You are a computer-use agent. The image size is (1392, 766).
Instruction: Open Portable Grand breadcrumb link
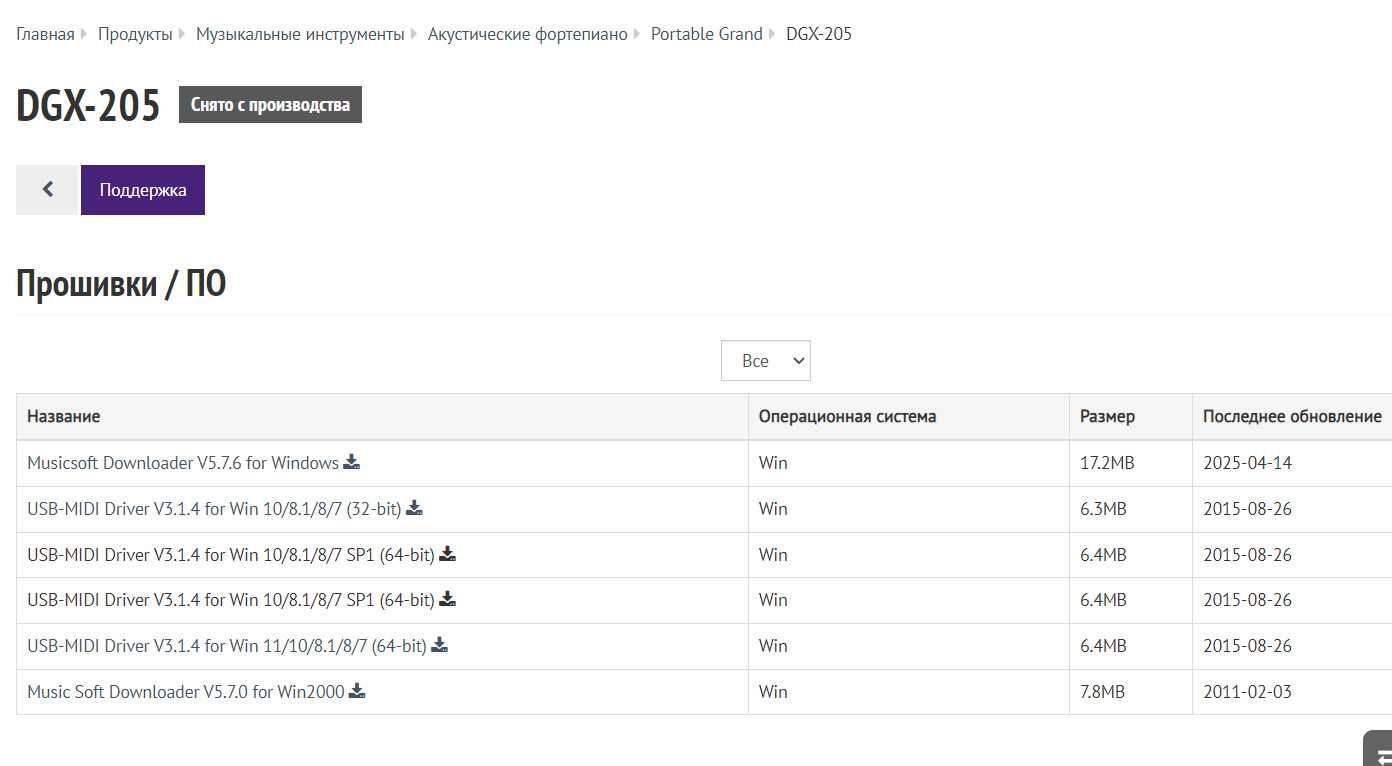[707, 34]
